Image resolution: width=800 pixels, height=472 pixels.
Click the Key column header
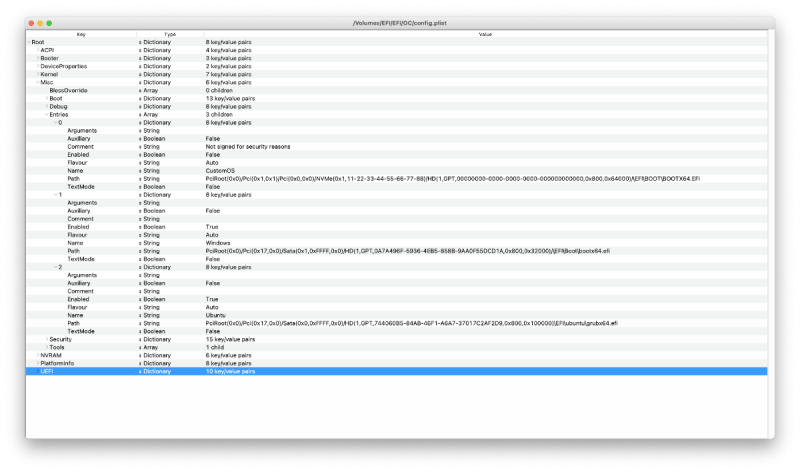click(81, 34)
